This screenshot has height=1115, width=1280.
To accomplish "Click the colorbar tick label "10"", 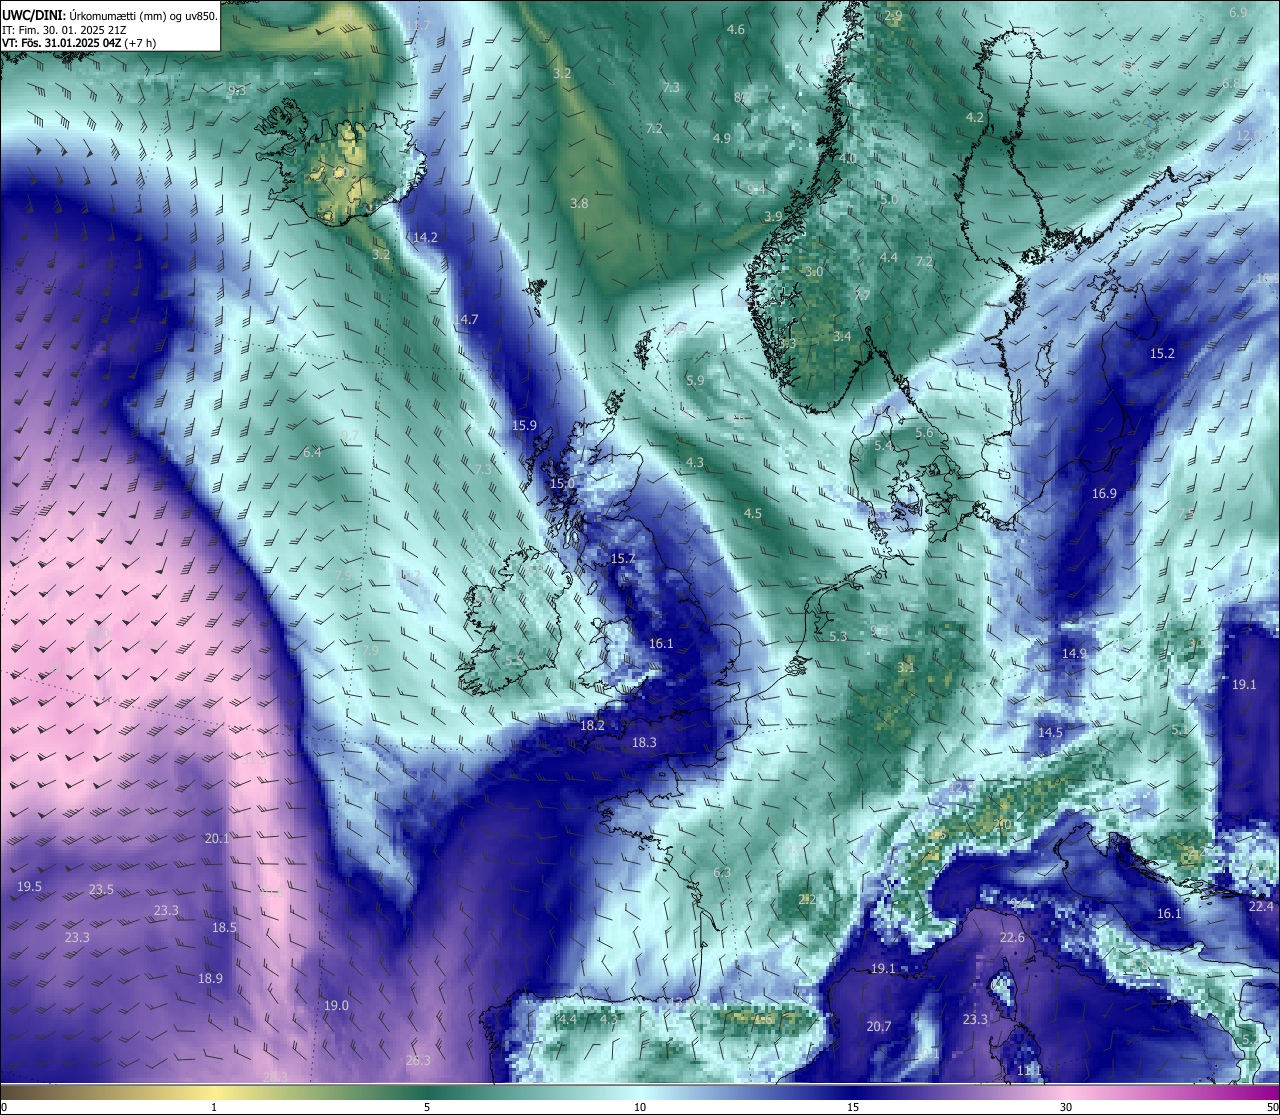I will (640, 1107).
